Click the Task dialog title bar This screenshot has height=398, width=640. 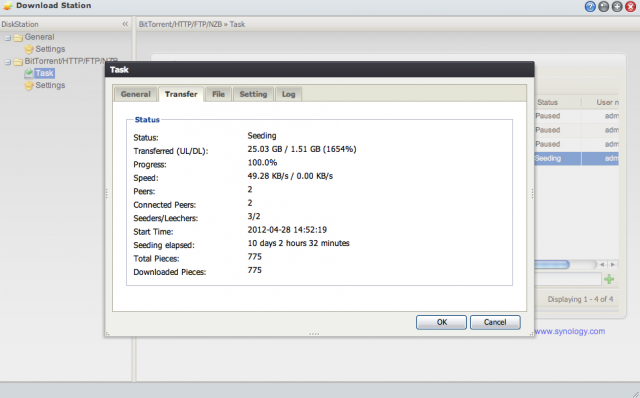pyautogui.click(x=320, y=69)
